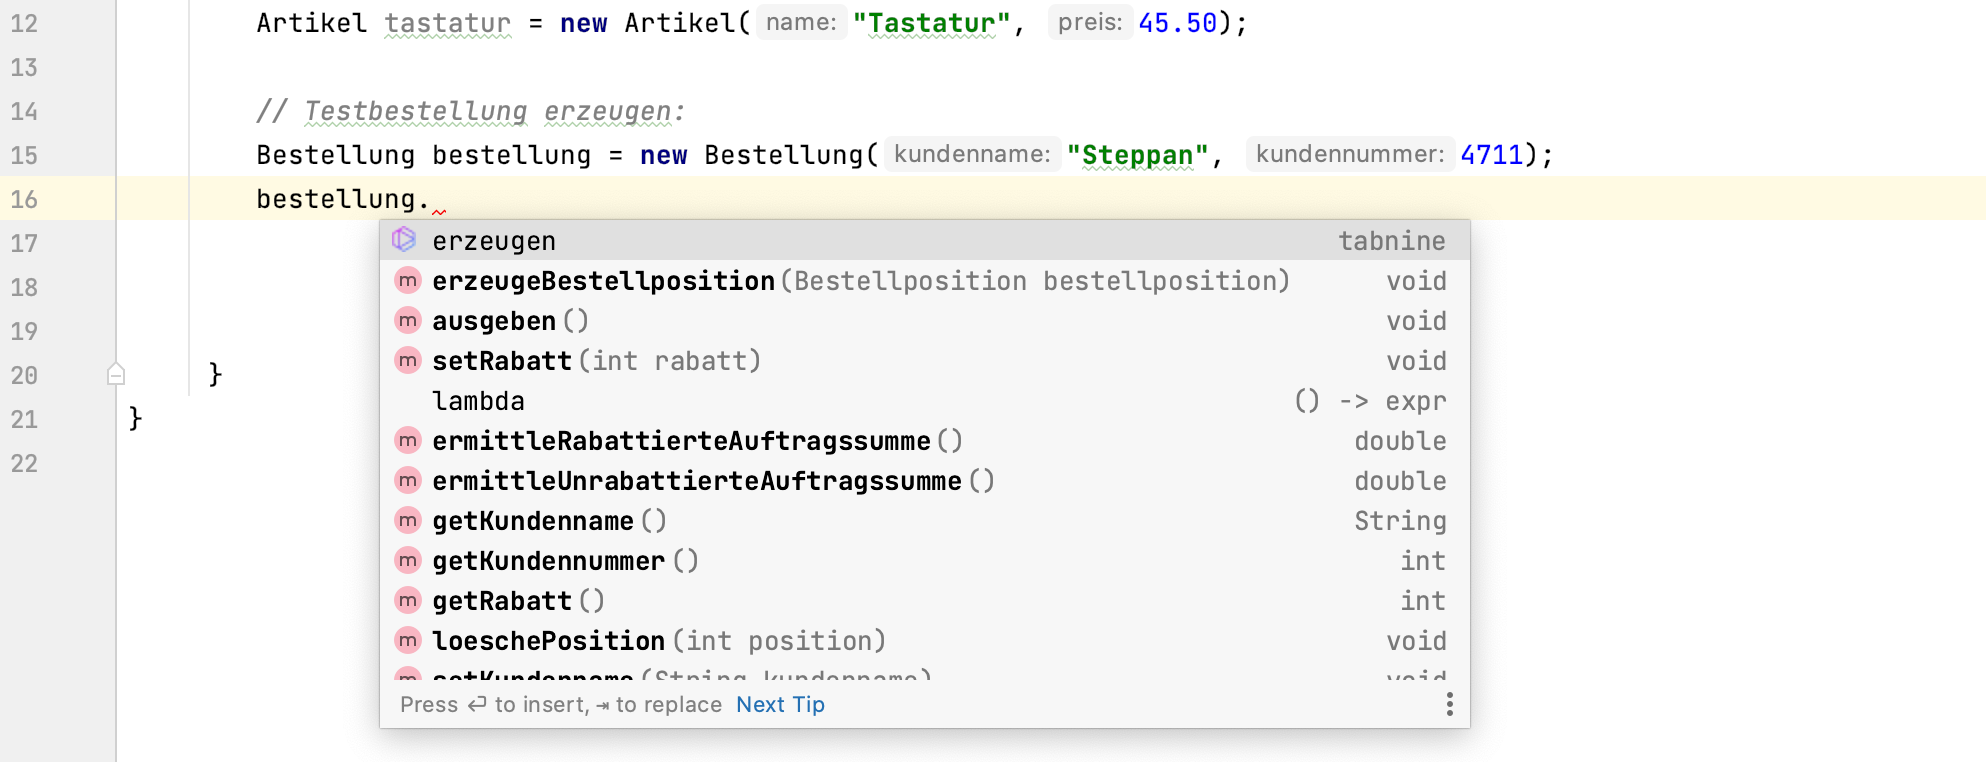Click the "Steppan" string literal in line 15

click(x=1137, y=155)
